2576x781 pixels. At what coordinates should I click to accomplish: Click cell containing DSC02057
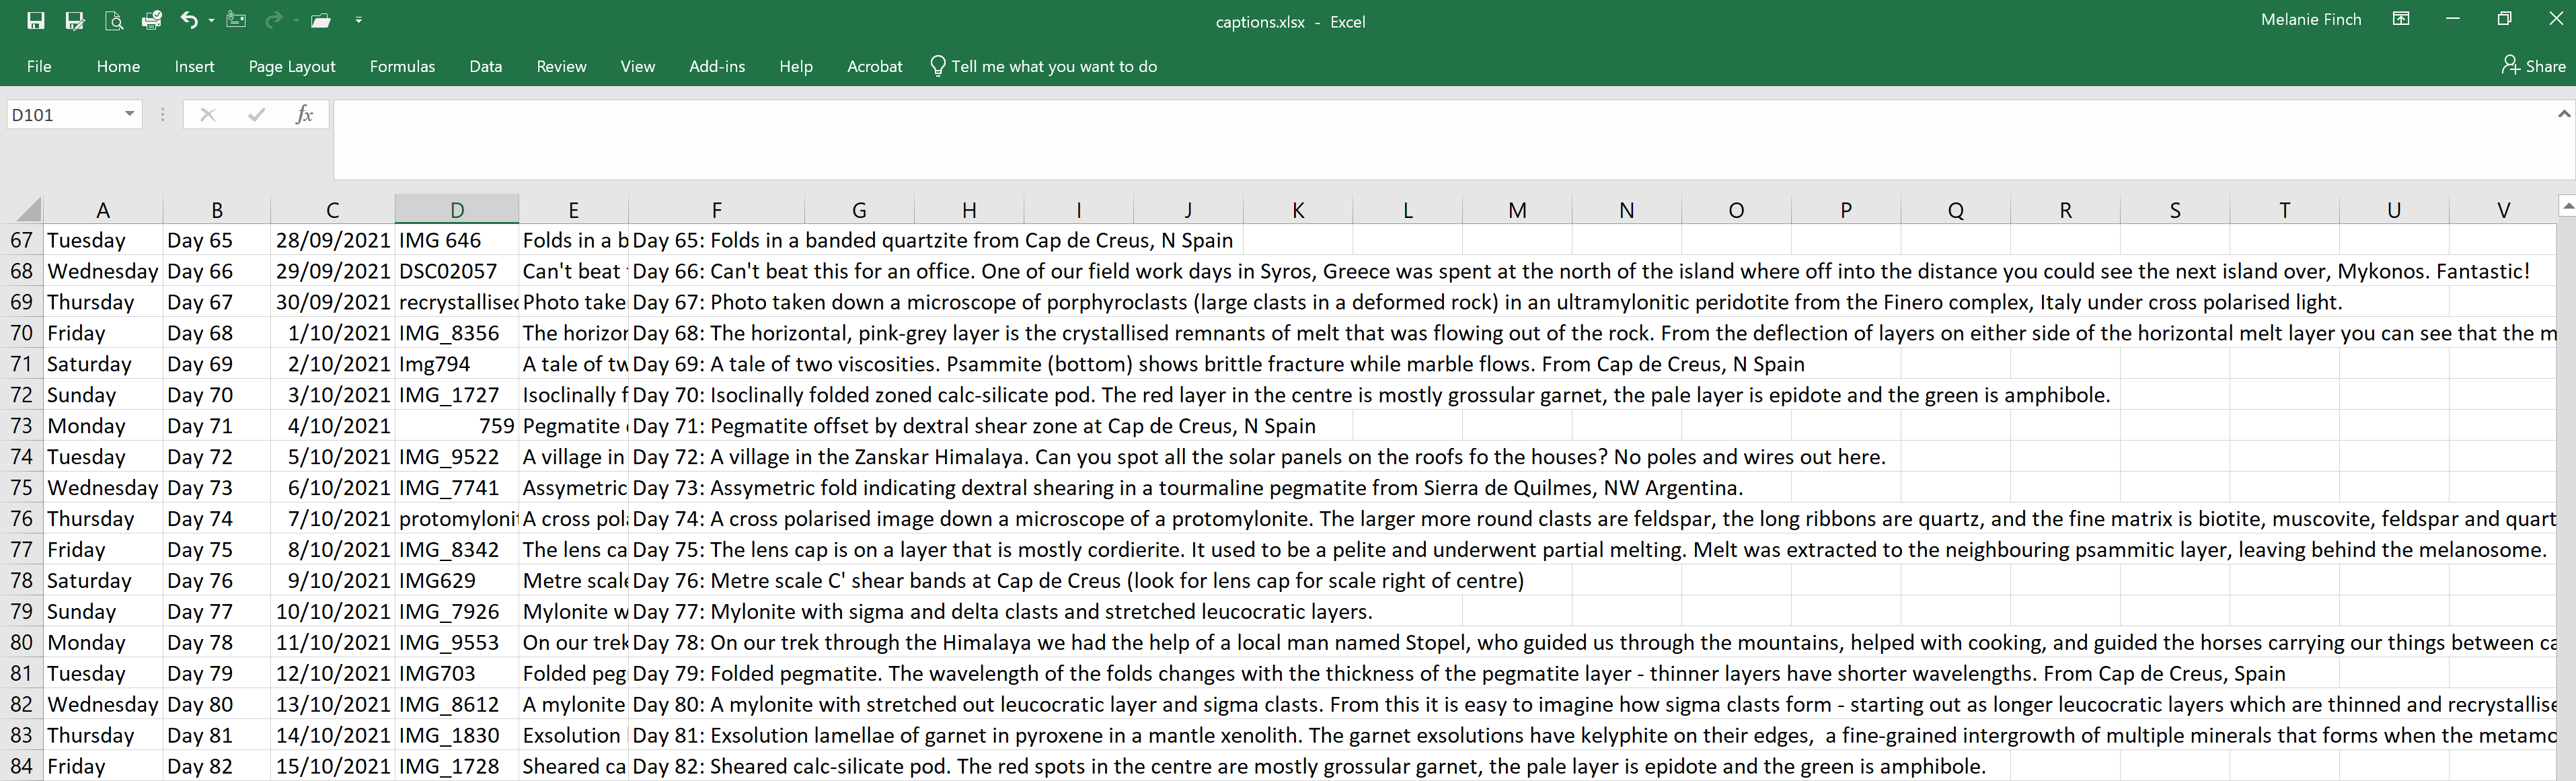(x=457, y=271)
